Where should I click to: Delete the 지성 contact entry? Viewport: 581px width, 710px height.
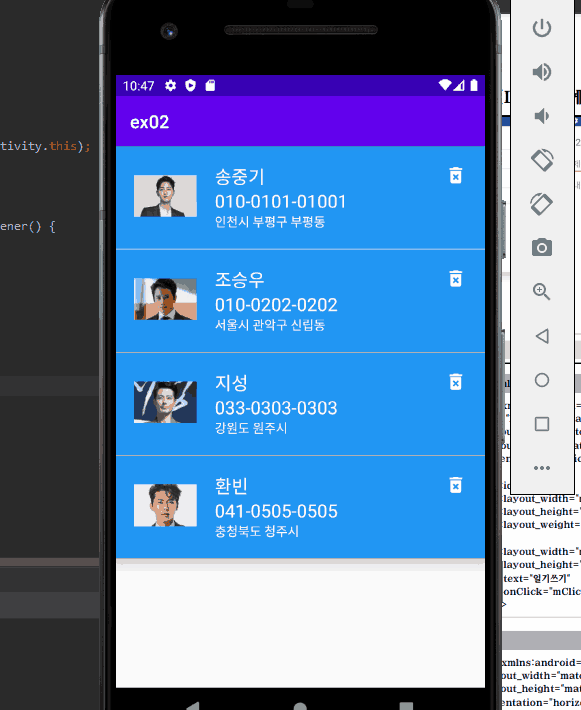pos(456,382)
